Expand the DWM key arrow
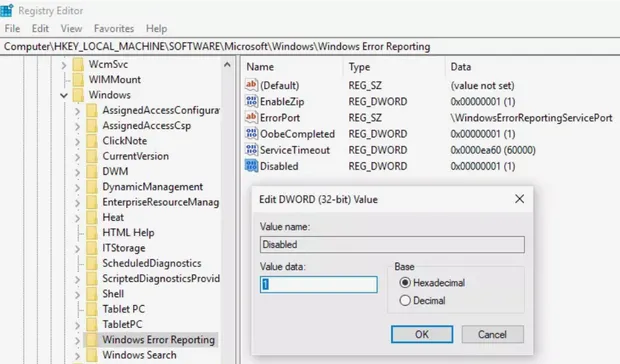The height and width of the screenshot is (364, 620). tap(77, 172)
